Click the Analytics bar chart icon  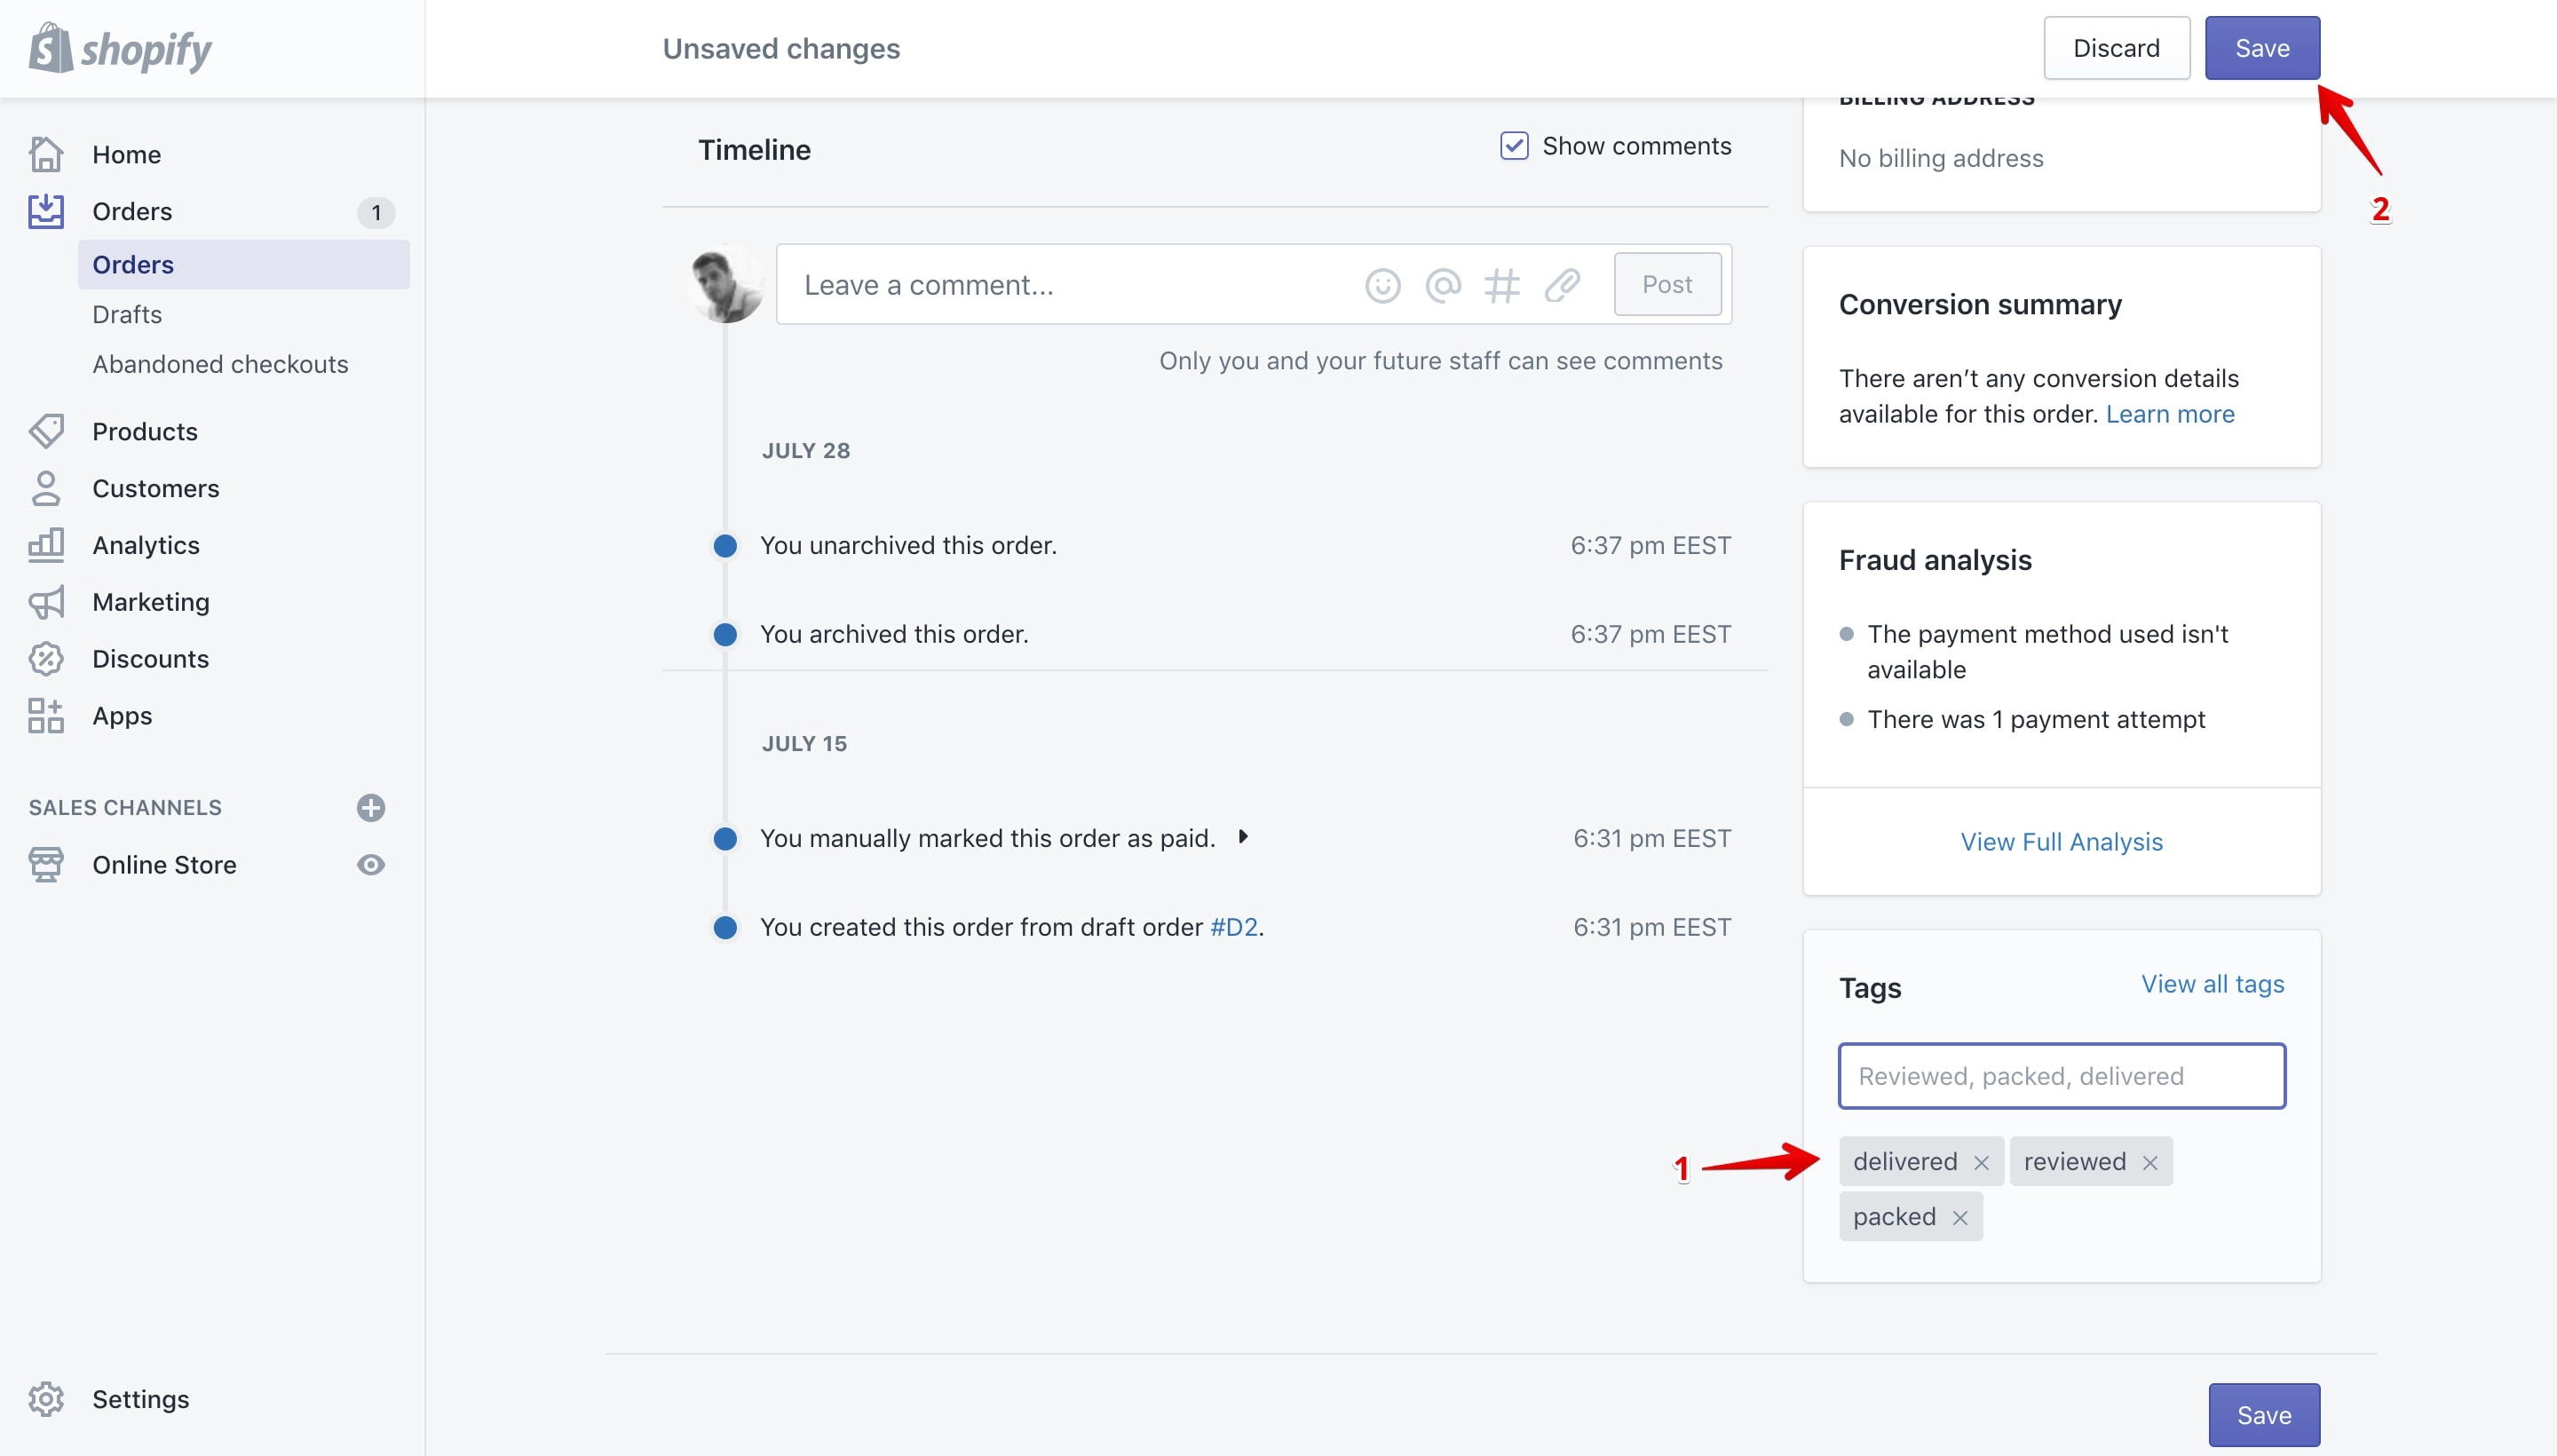[46, 545]
